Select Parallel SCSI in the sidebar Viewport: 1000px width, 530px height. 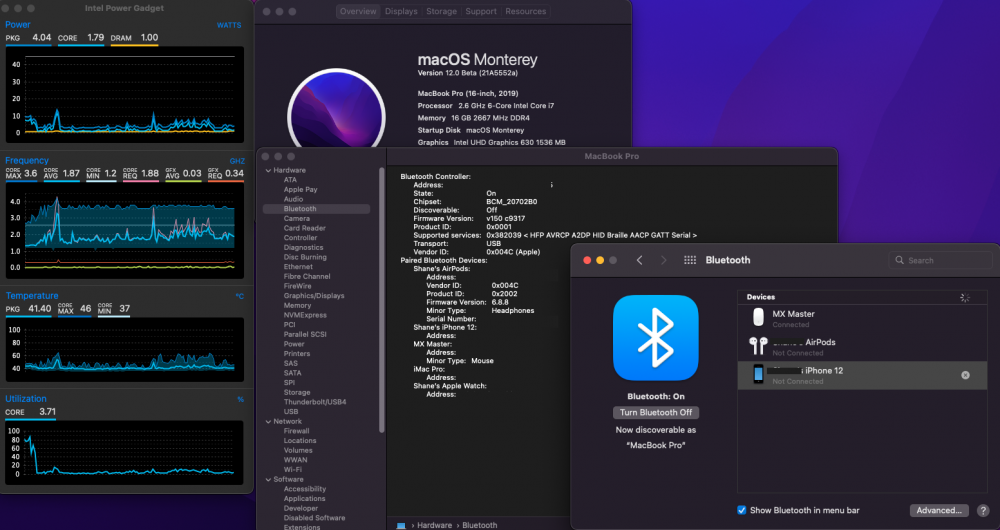(305, 334)
